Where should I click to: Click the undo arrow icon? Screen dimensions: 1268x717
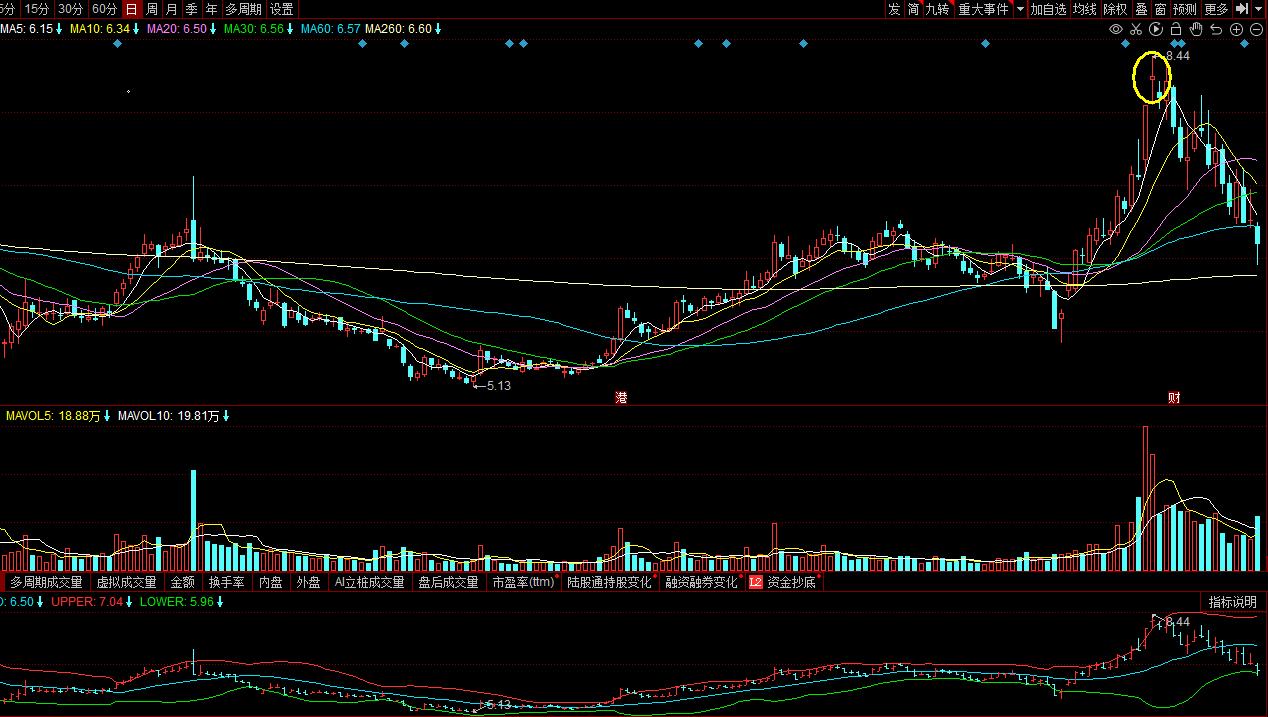coord(1216,29)
